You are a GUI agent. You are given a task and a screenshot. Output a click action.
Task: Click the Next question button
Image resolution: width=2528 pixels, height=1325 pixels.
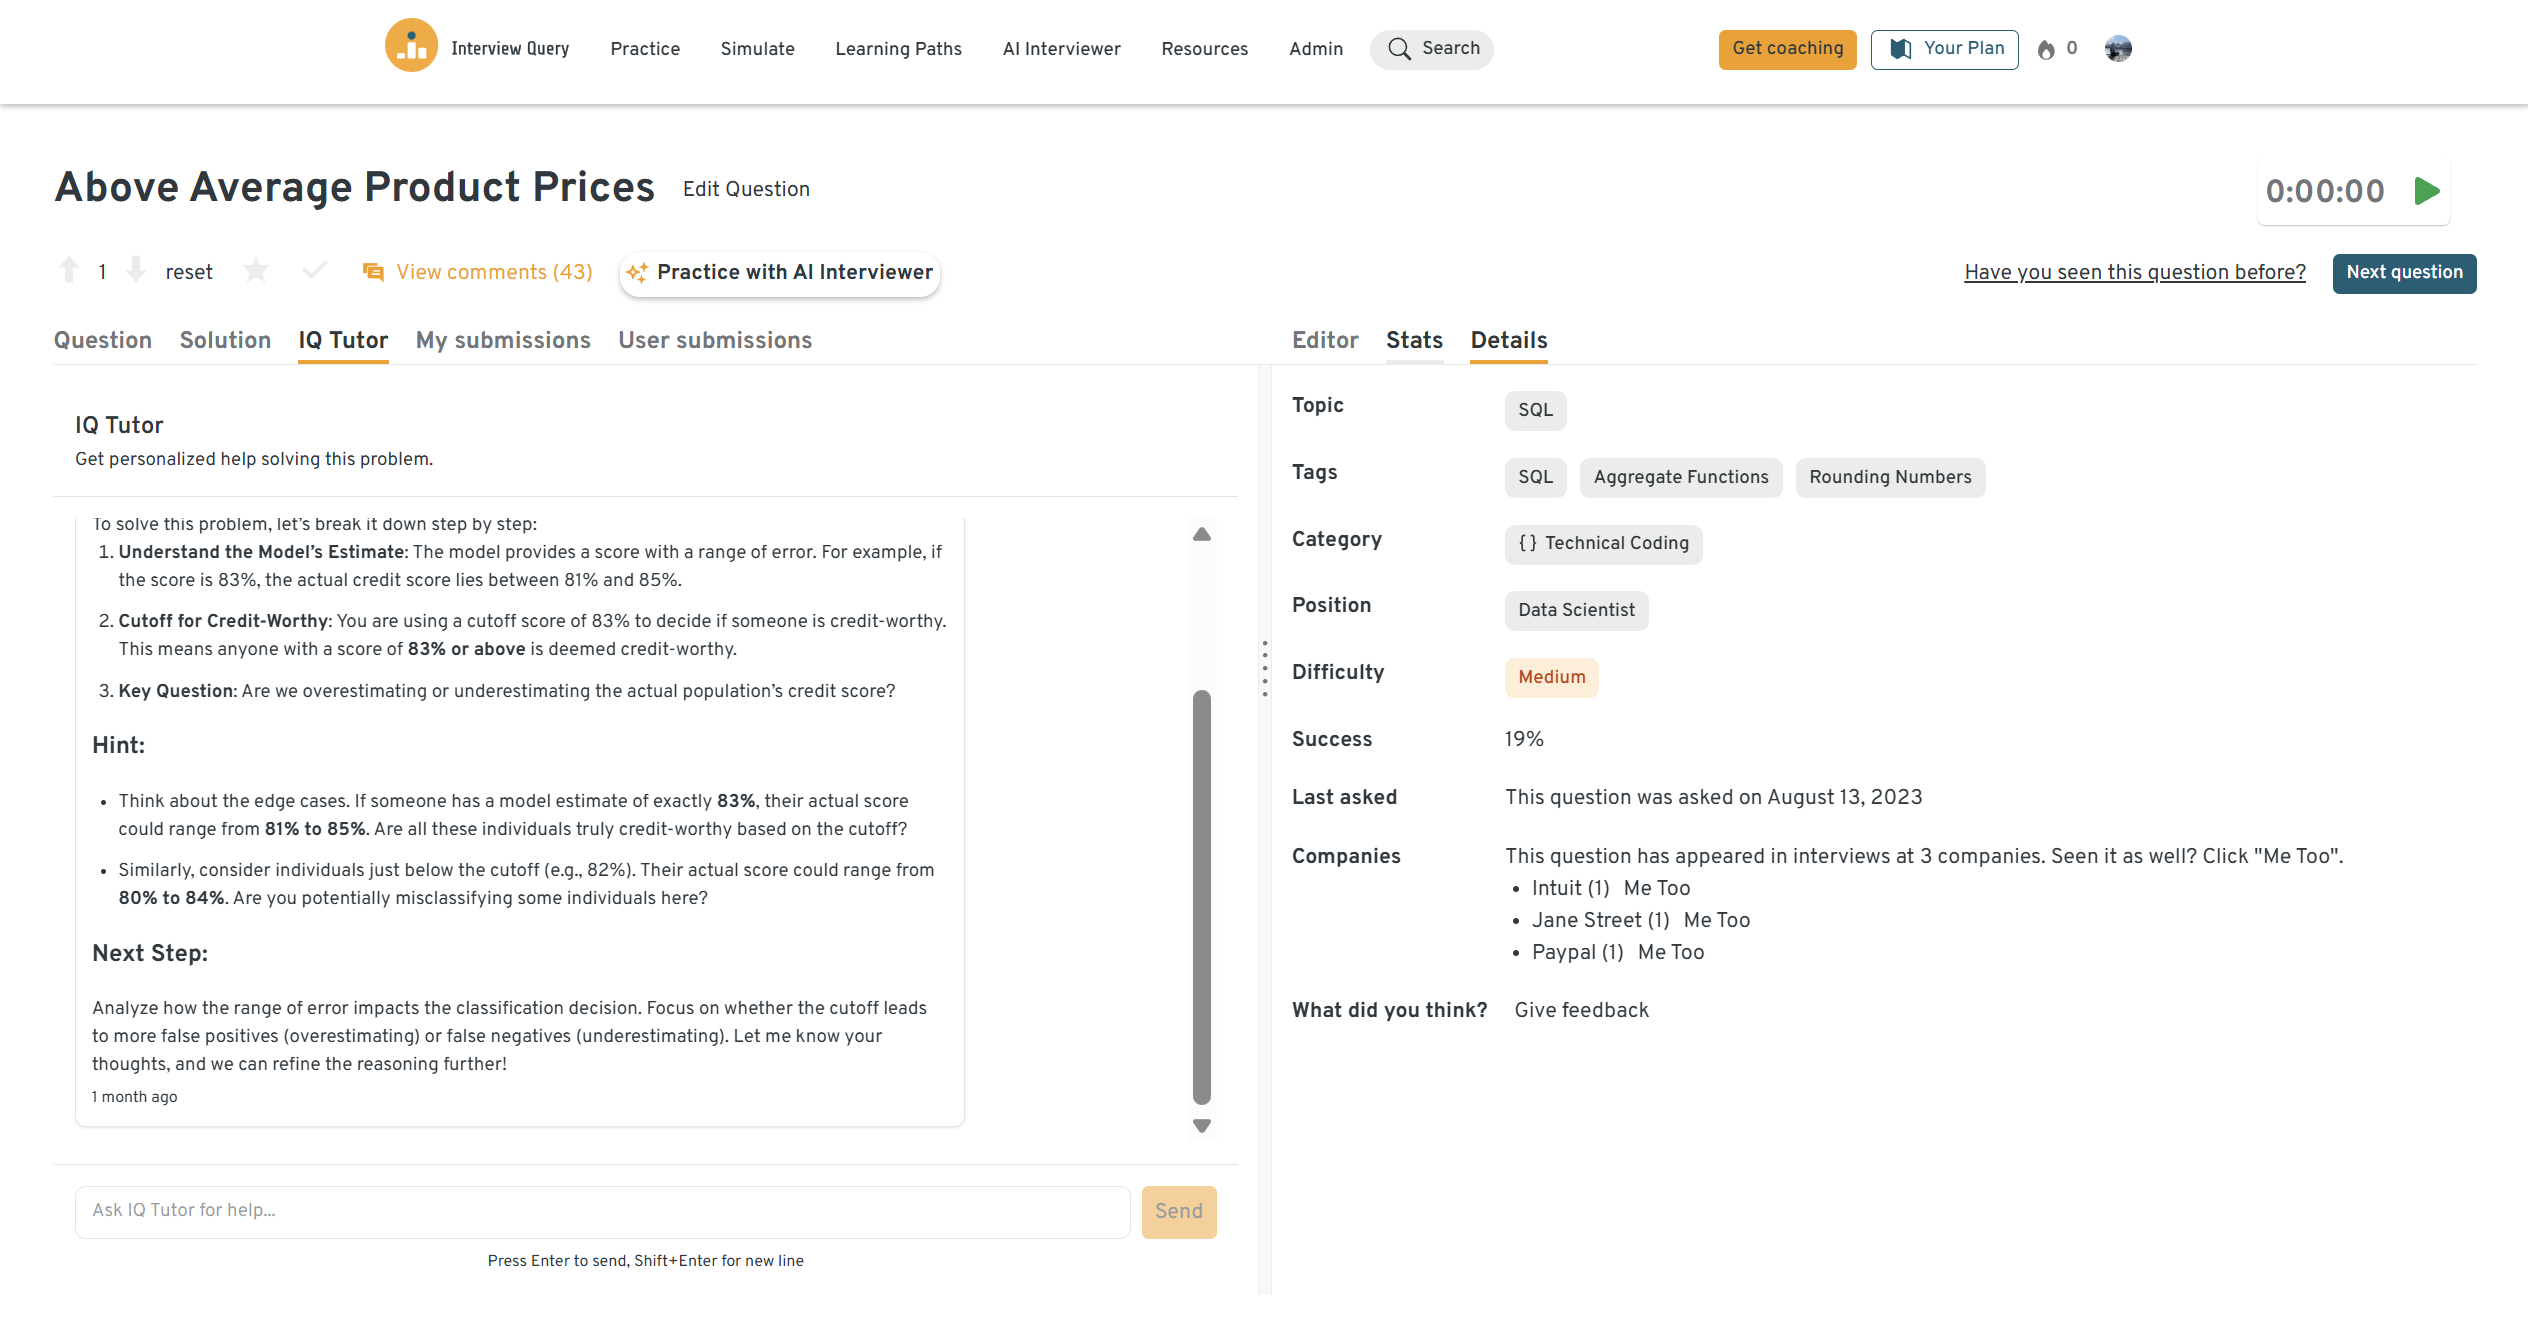click(2404, 272)
